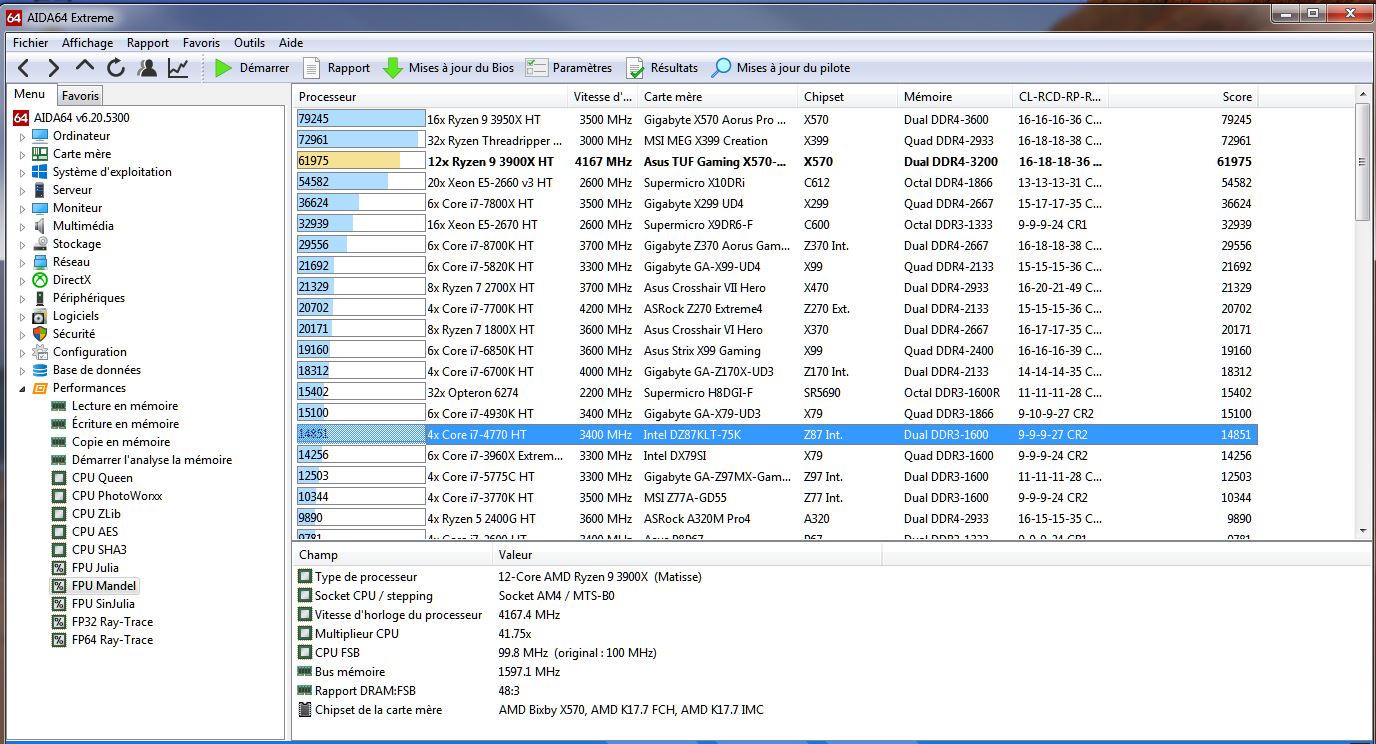Viewport: 1376px width, 744px height.
Task: Expand the Réseau tree node
Action: point(22,262)
